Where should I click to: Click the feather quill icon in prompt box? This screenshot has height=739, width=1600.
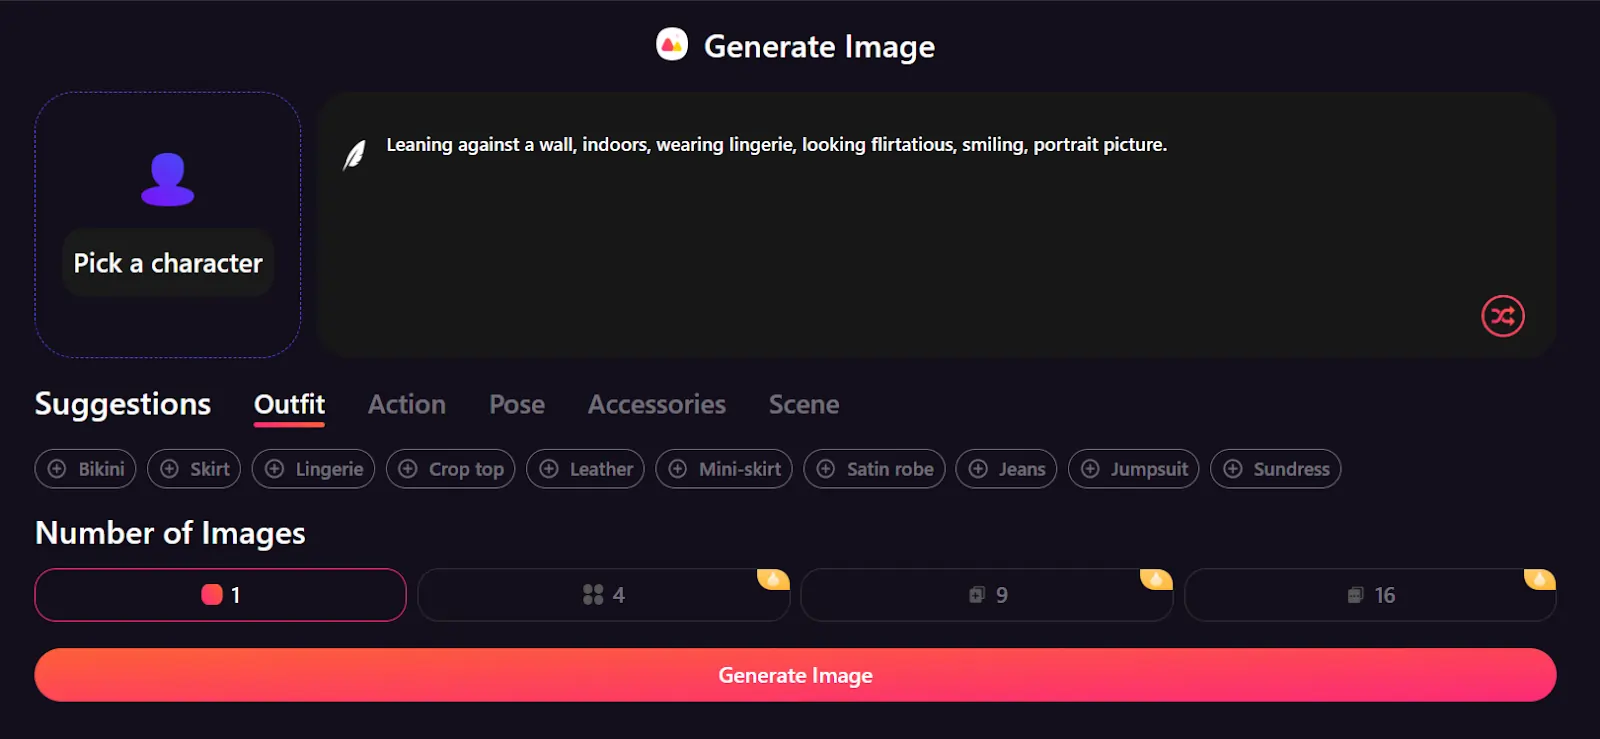coord(355,155)
